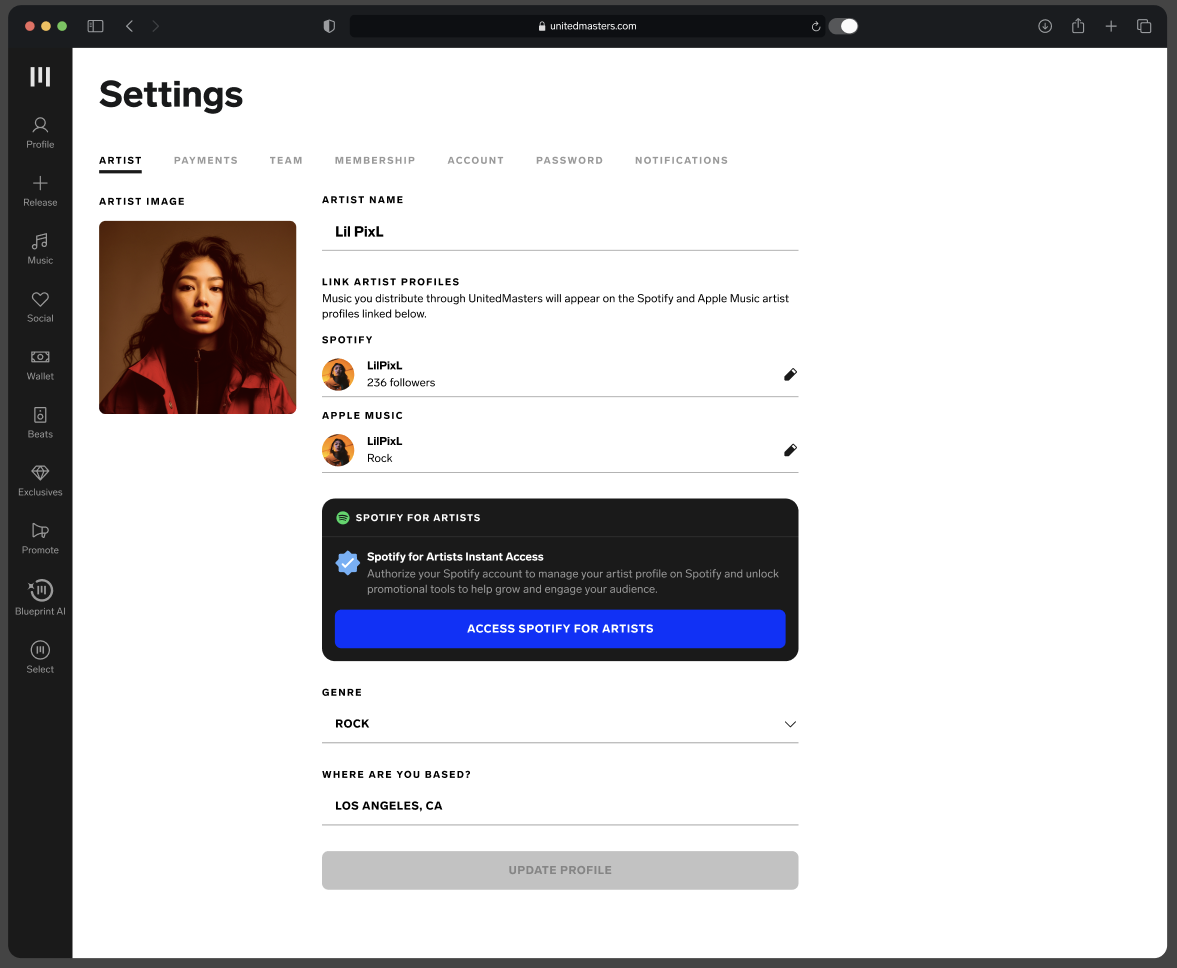Image resolution: width=1177 pixels, height=968 pixels.
Task: Go to Beats in the sidebar
Action: (40, 423)
